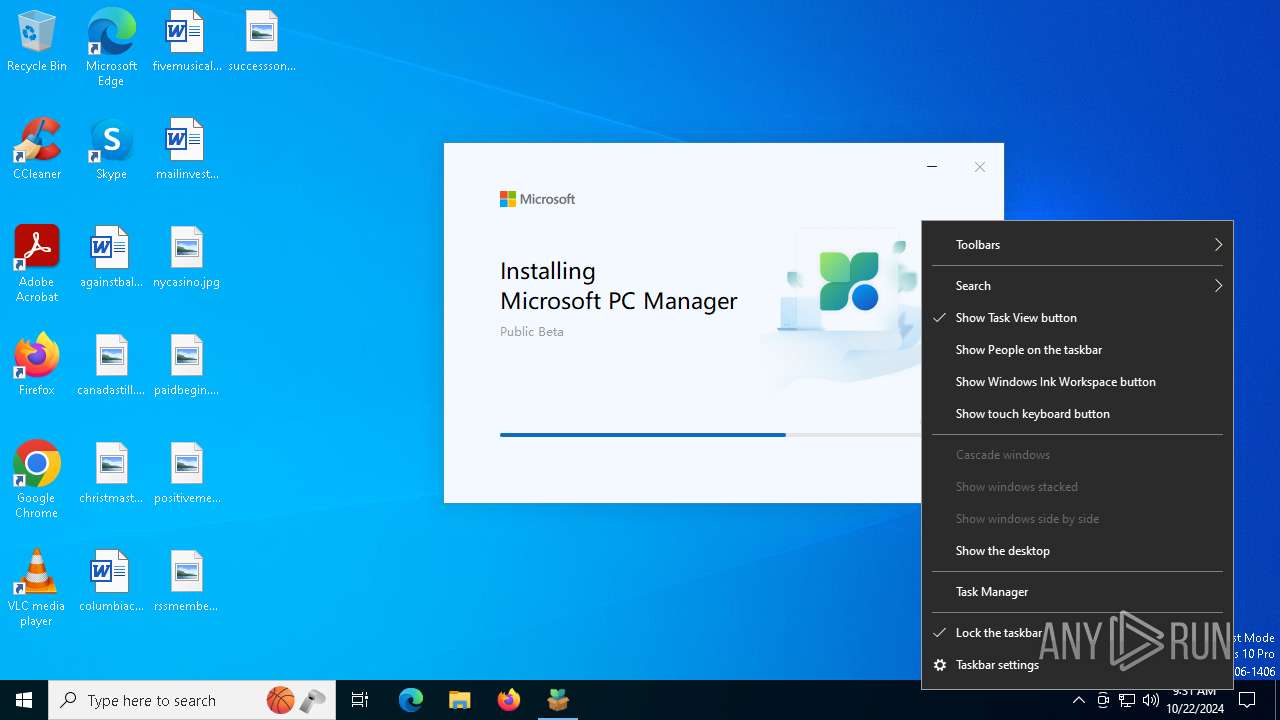Toggle Lock the taskbar option

pos(1077,633)
